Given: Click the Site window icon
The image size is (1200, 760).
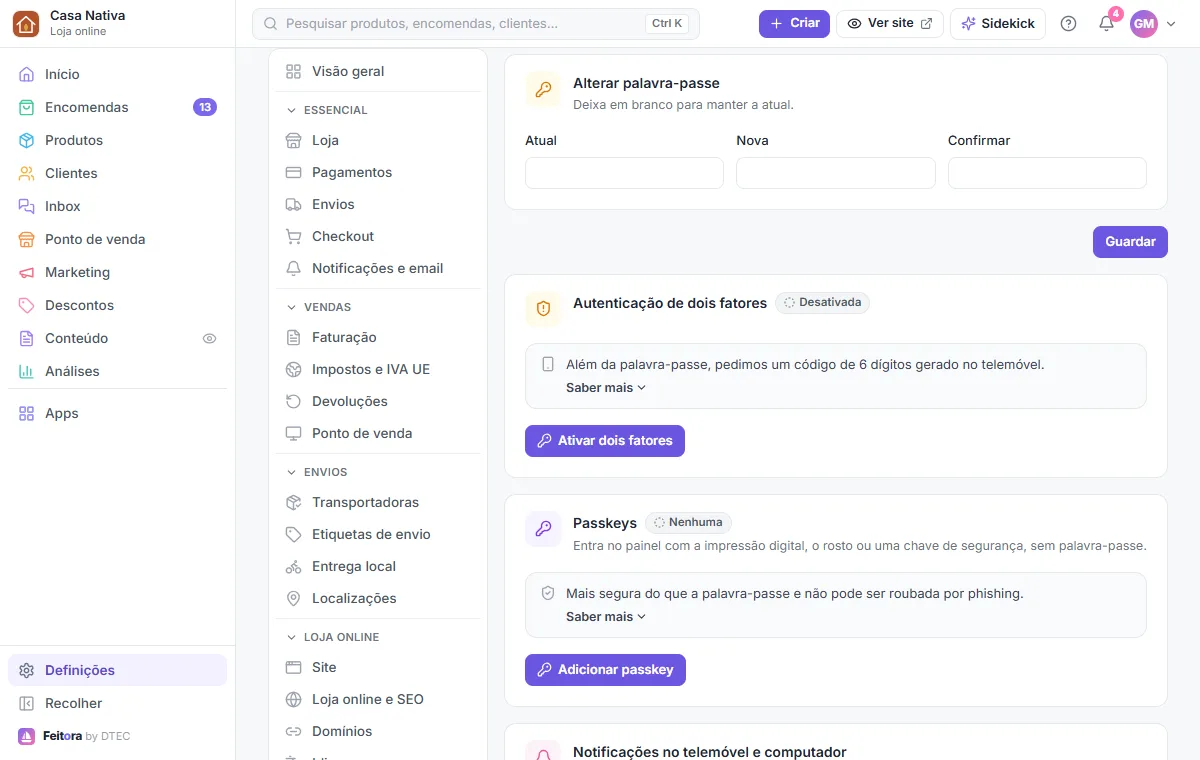Looking at the screenshot, I should coord(293,667).
